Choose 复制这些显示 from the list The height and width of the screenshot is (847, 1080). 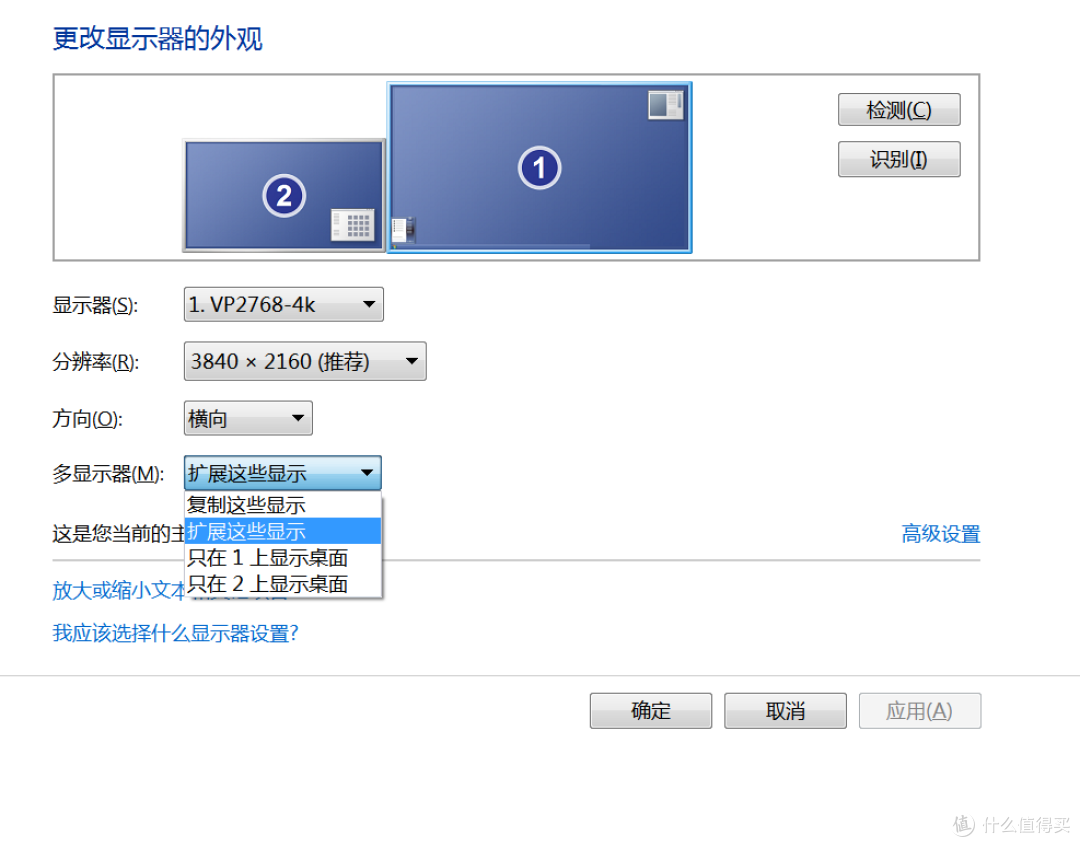point(282,505)
